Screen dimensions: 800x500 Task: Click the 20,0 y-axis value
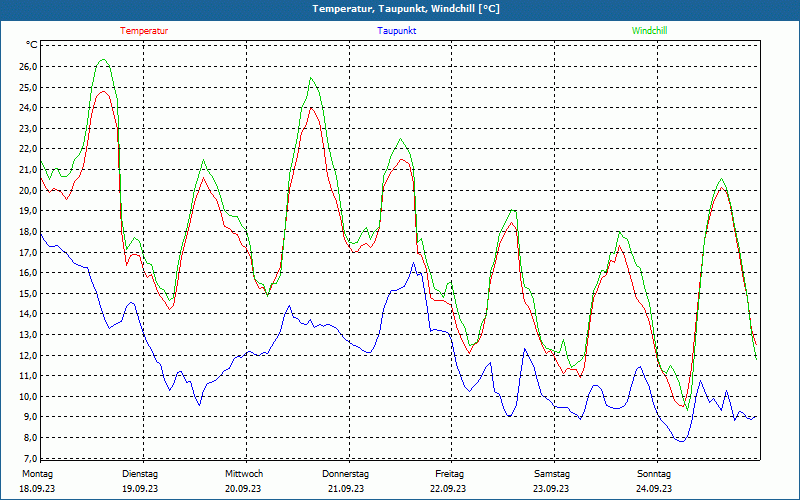(x=28, y=190)
